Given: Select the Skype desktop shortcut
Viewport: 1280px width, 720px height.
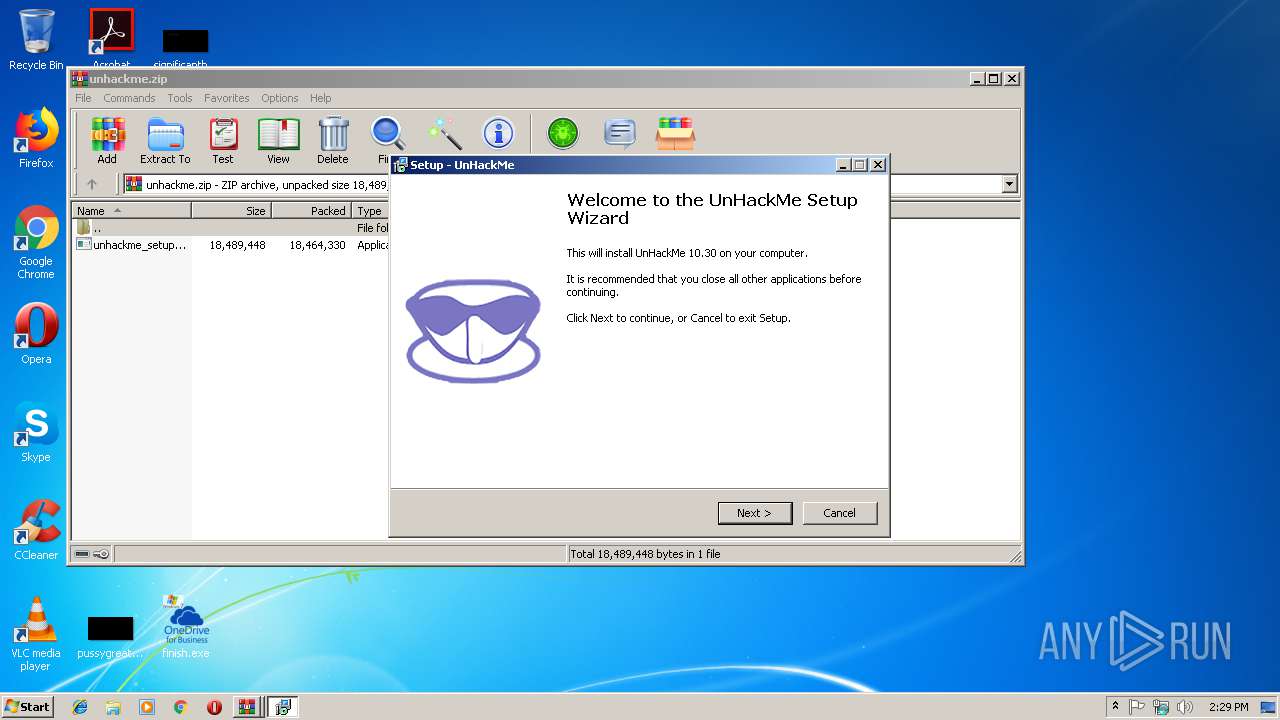Looking at the screenshot, I should click(x=36, y=432).
